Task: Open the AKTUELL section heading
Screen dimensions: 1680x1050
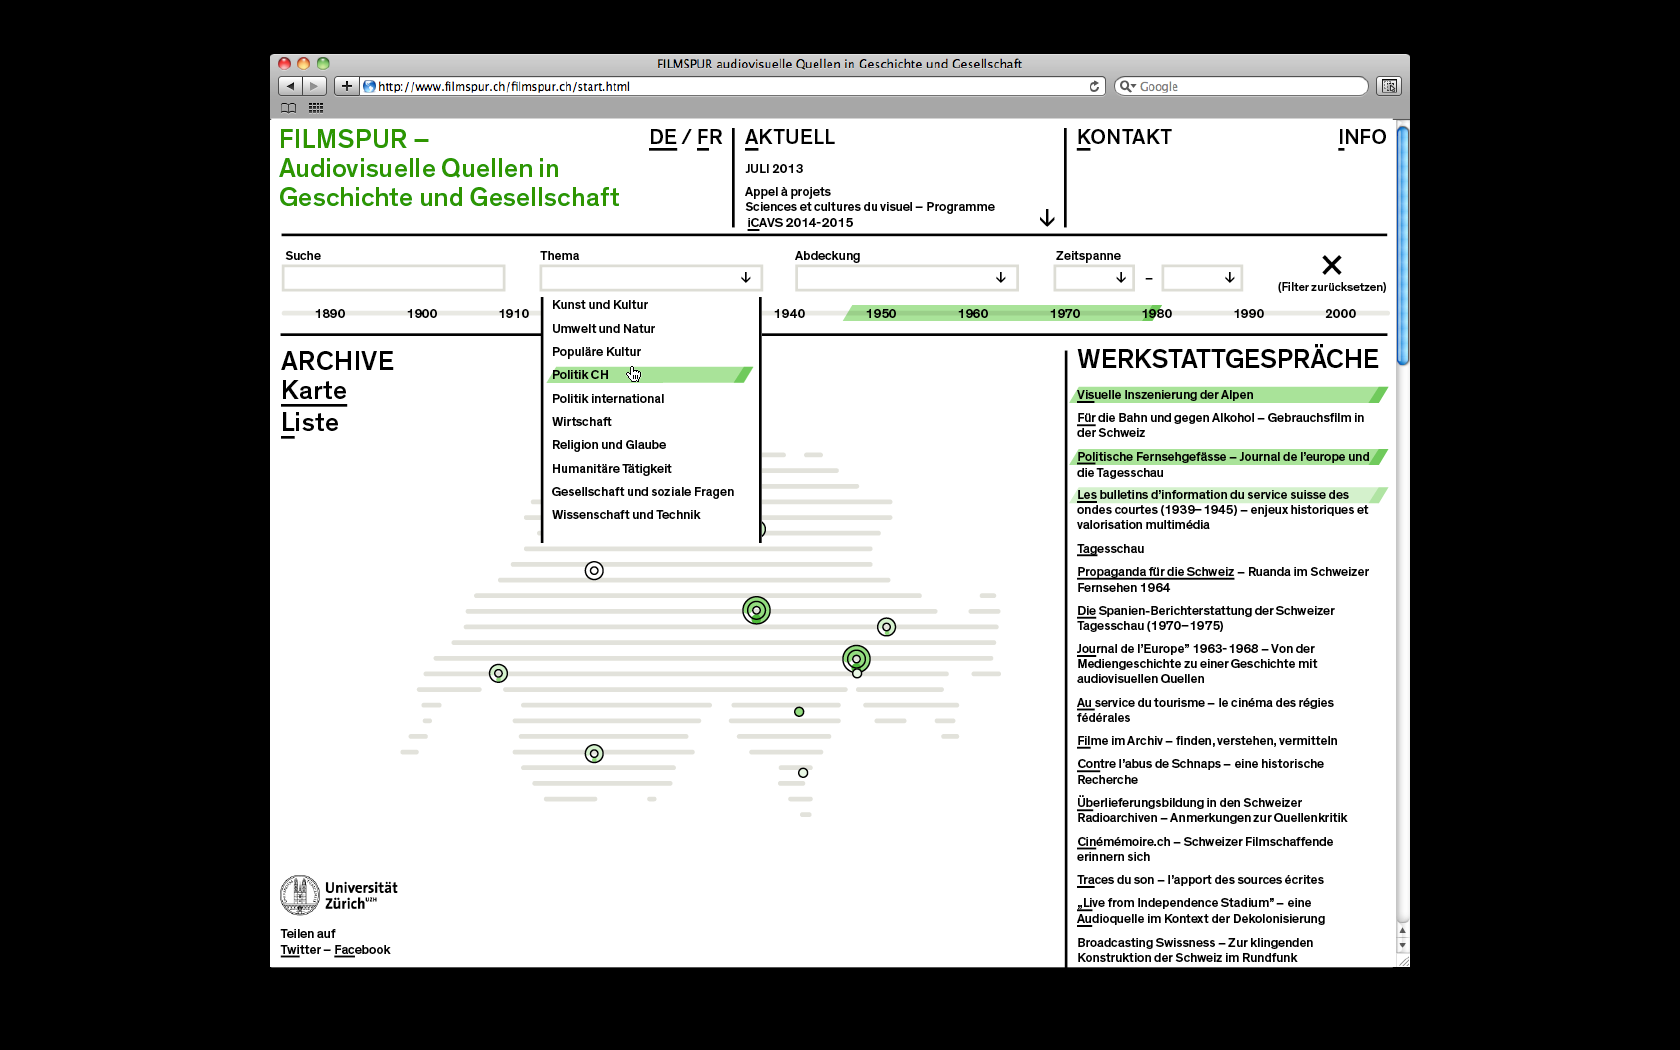Action: [789, 138]
